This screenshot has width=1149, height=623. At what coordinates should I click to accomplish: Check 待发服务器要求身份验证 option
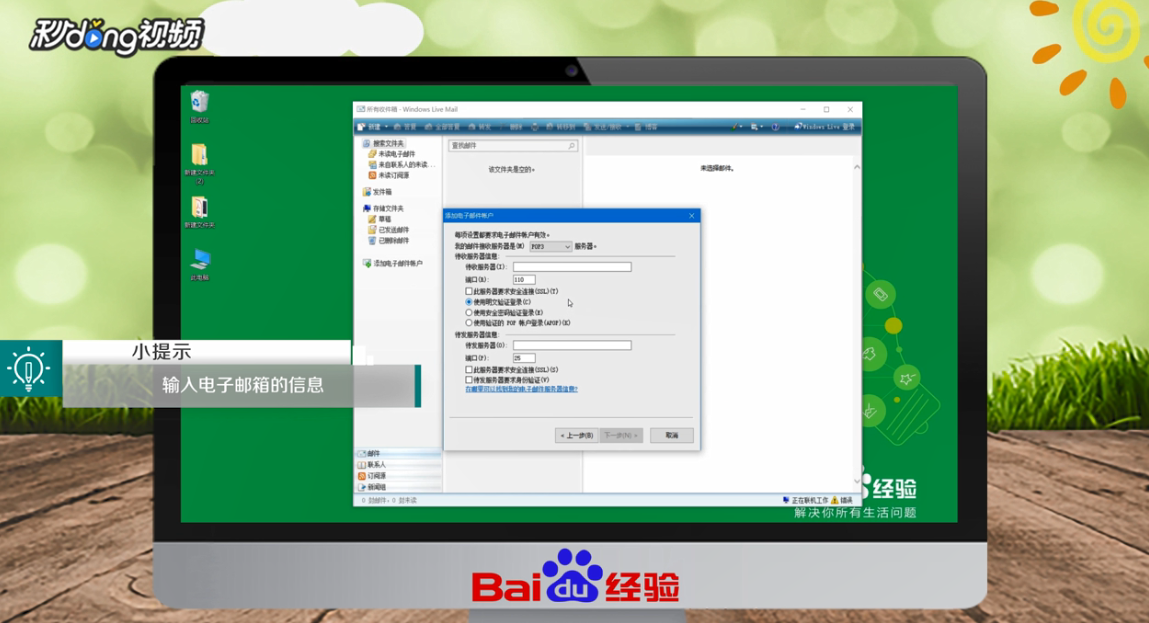pos(467,379)
